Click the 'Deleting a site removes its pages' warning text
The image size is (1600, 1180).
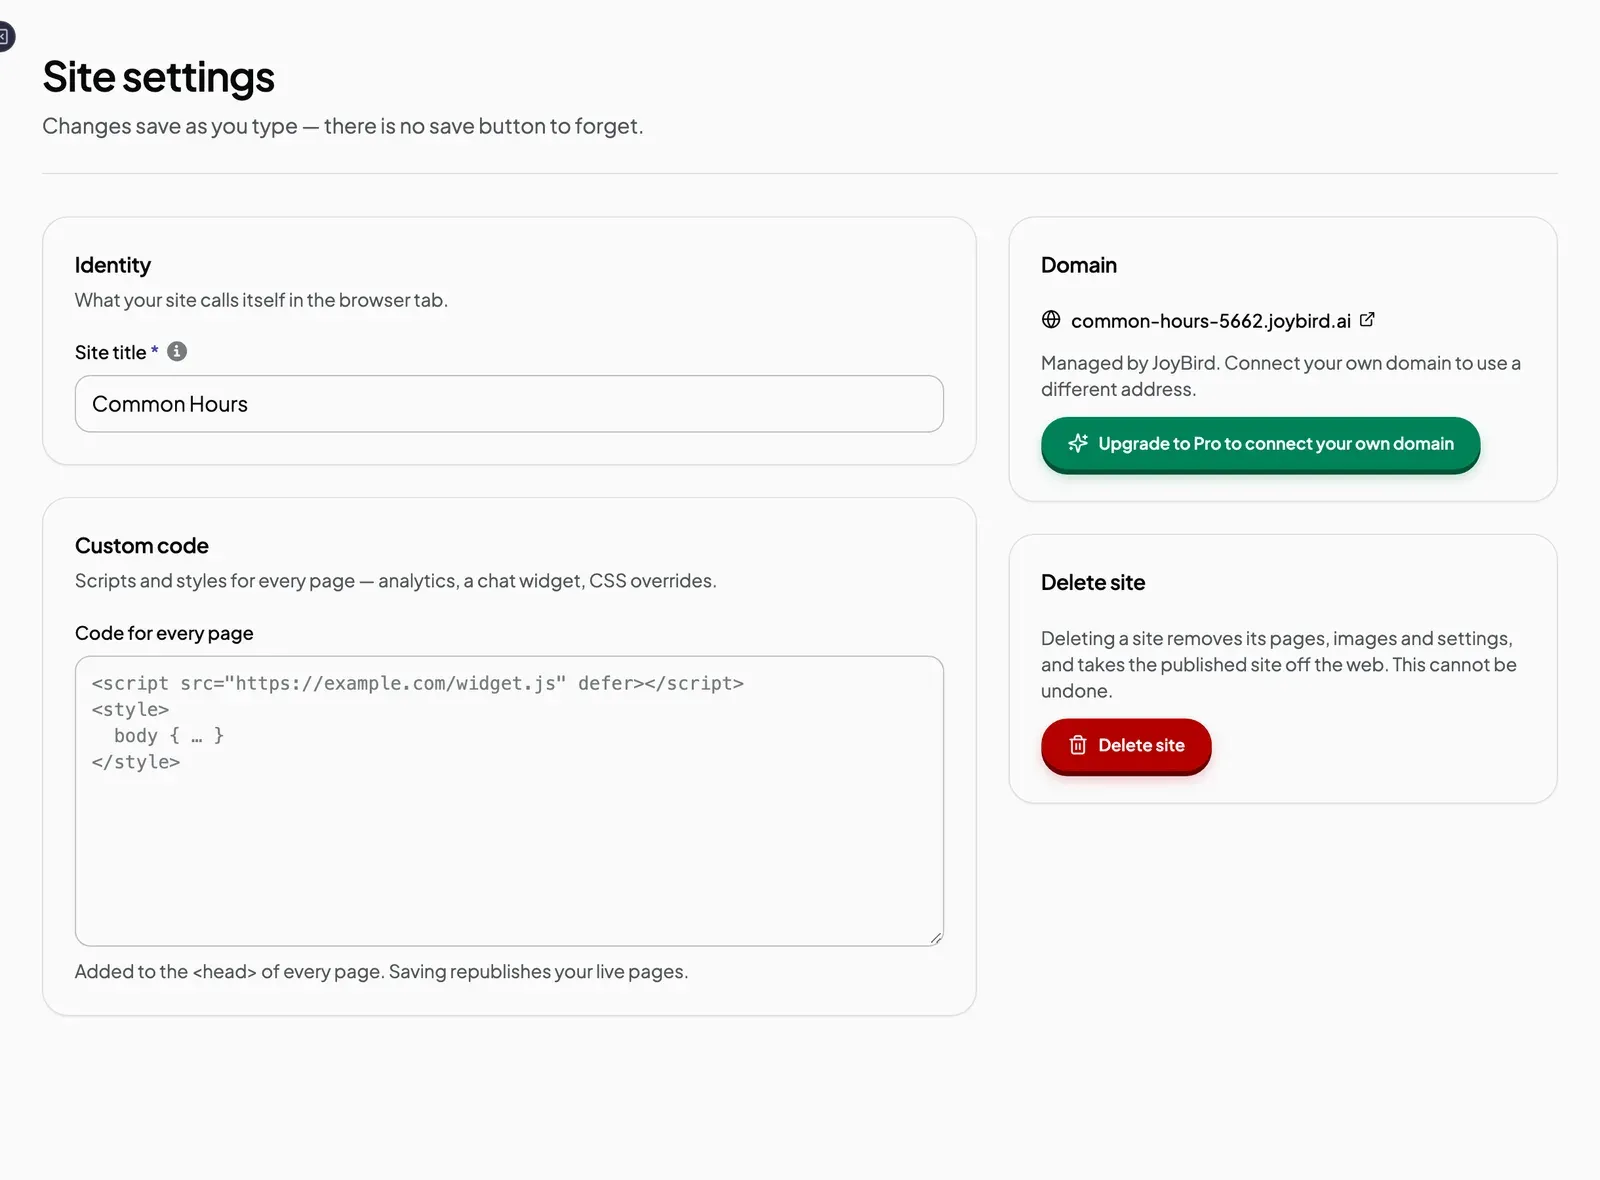click(1279, 665)
